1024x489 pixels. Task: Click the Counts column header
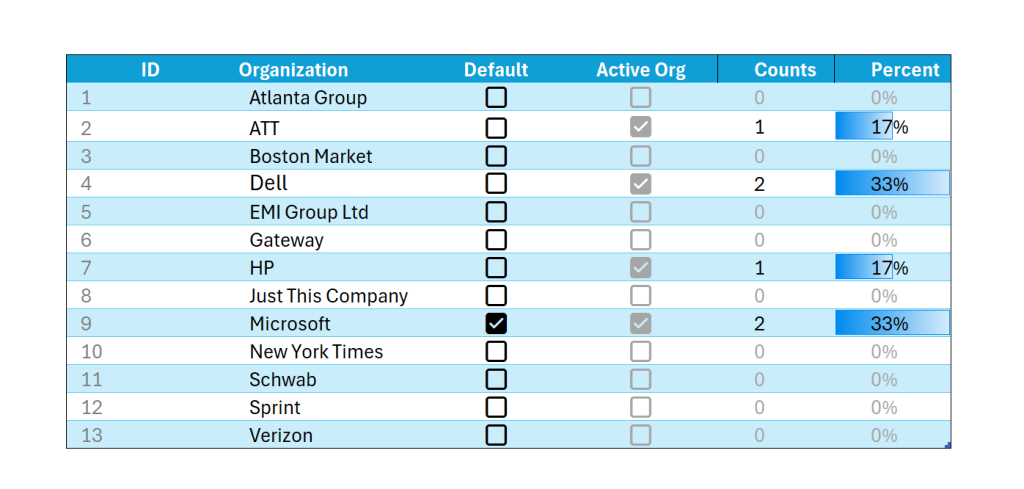click(785, 70)
